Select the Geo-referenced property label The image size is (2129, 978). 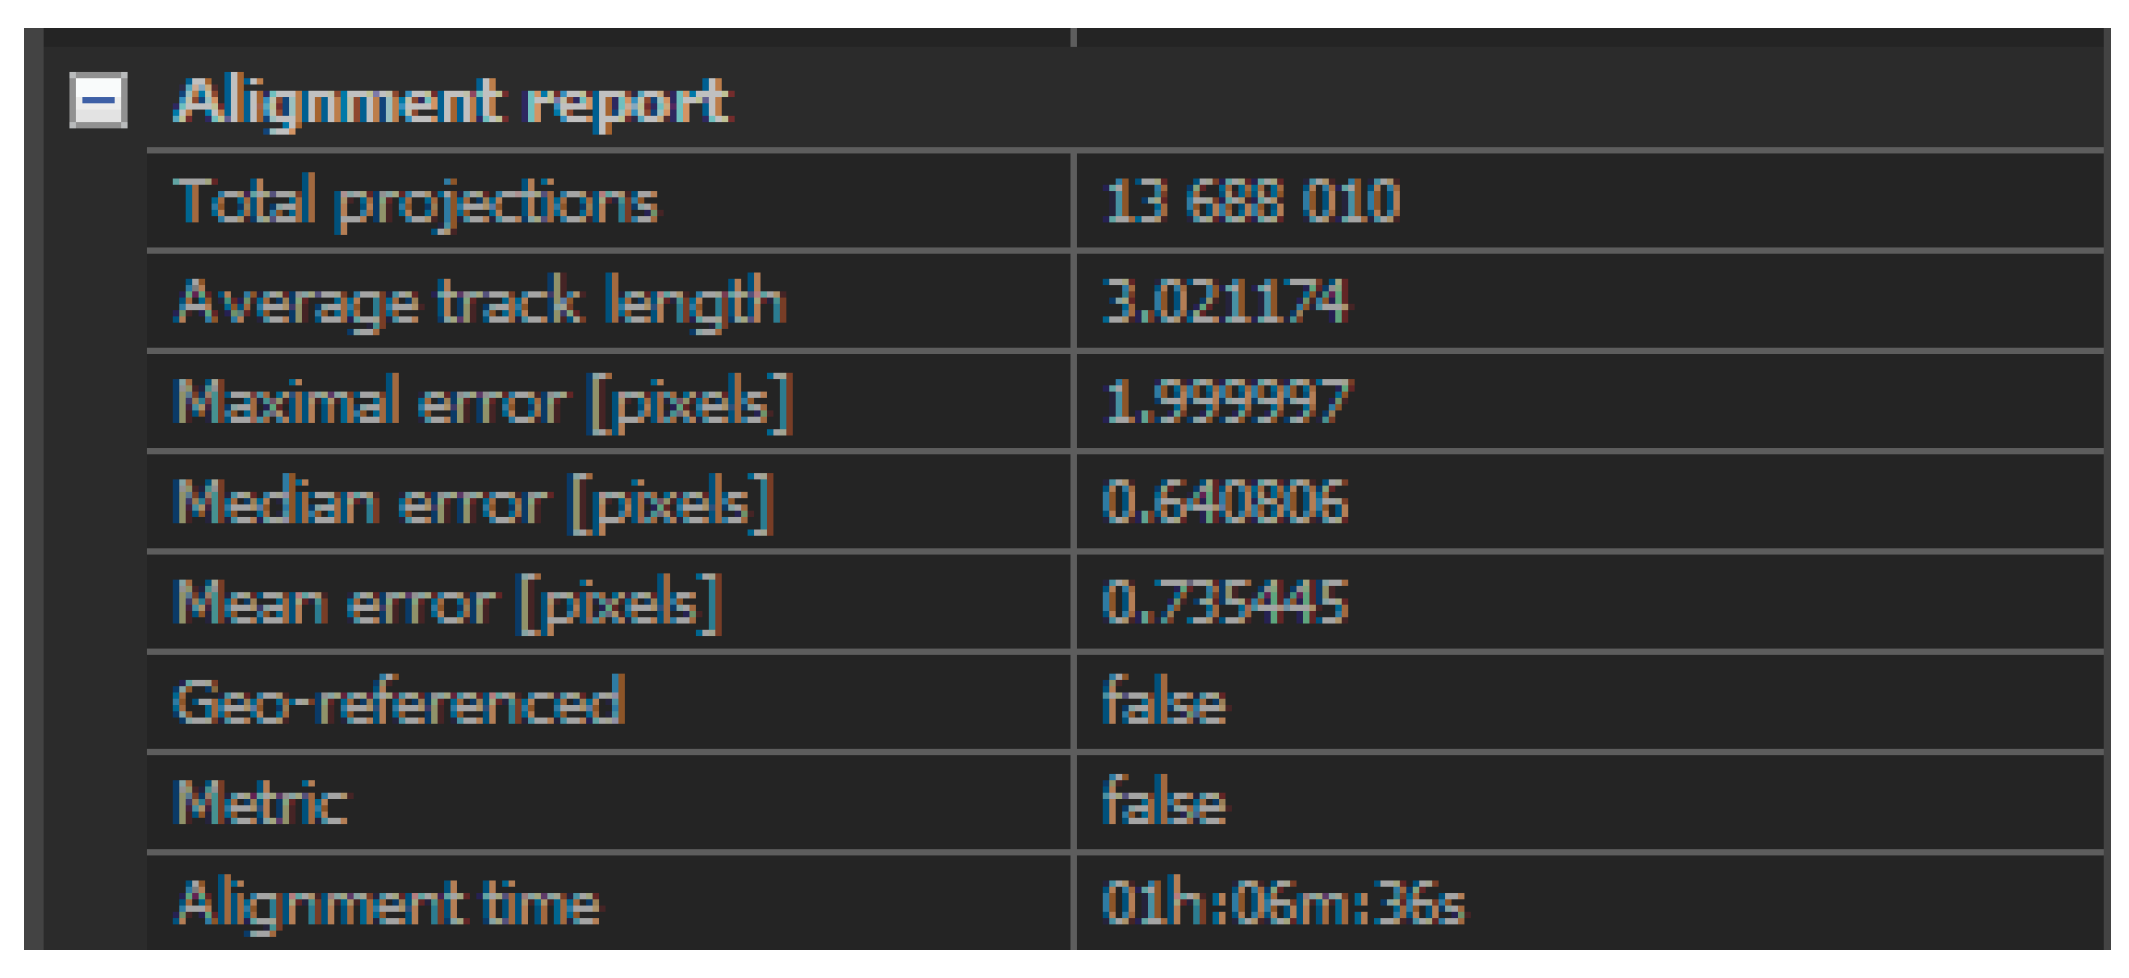pyautogui.click(x=399, y=702)
